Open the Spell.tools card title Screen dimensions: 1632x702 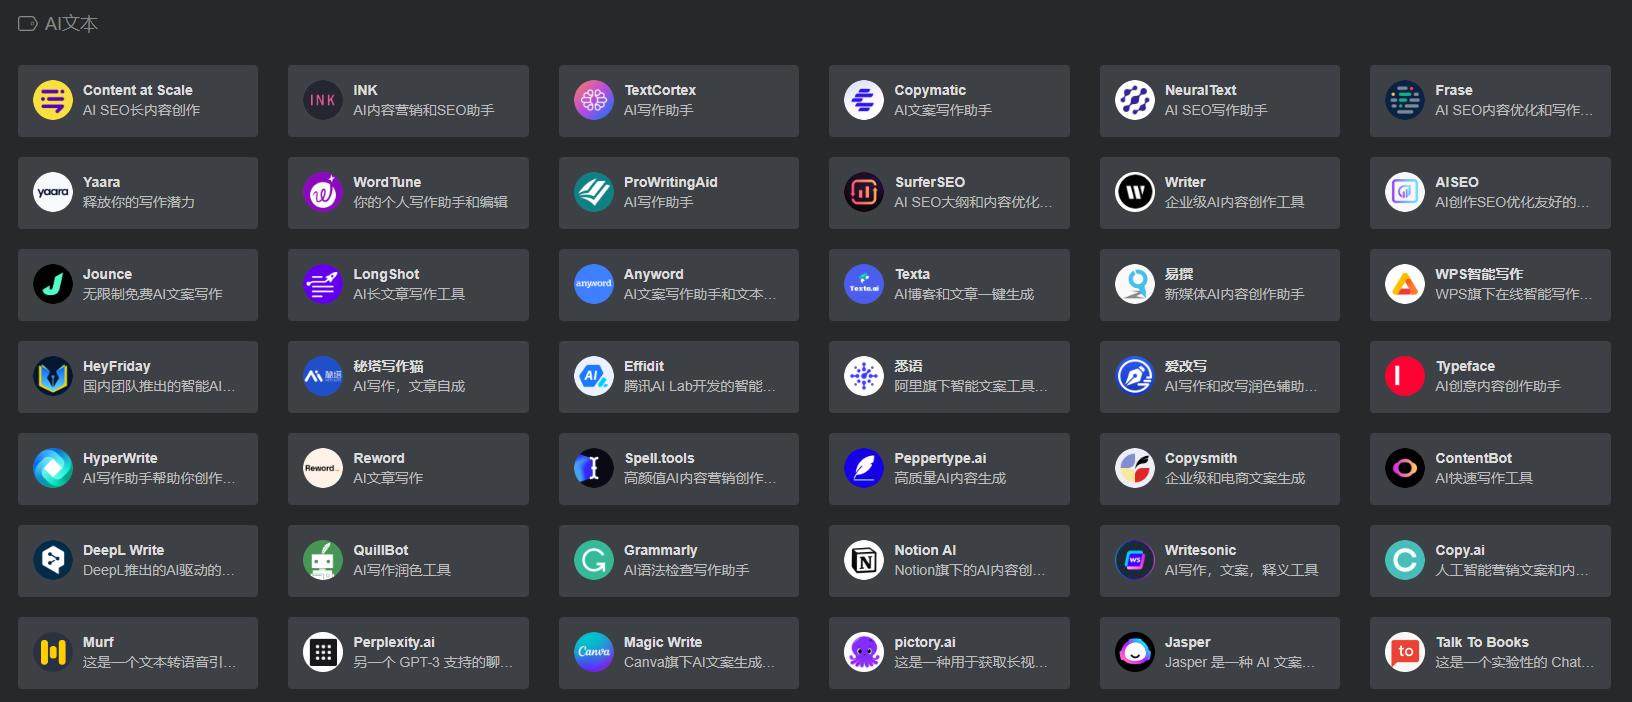tap(659, 458)
